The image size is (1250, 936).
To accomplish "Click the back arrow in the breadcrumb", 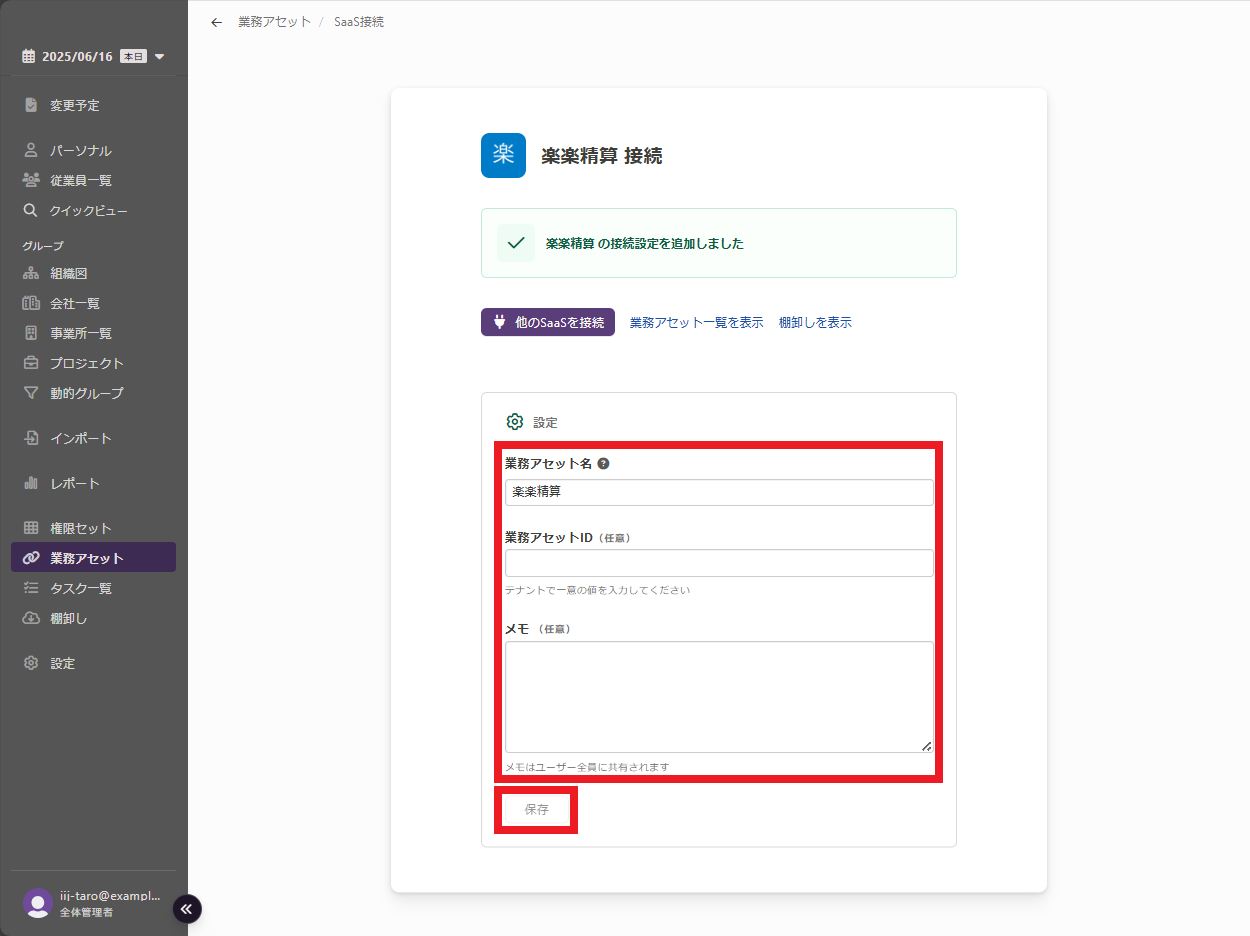I will (x=216, y=22).
